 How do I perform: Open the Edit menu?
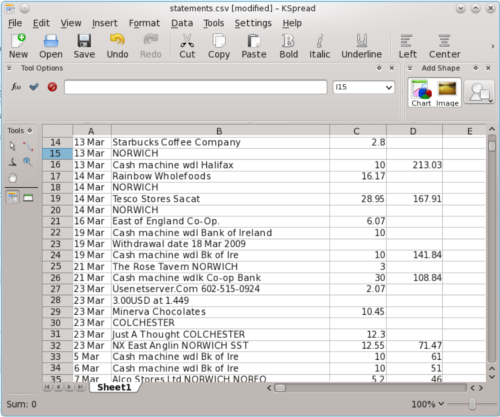tap(41, 23)
